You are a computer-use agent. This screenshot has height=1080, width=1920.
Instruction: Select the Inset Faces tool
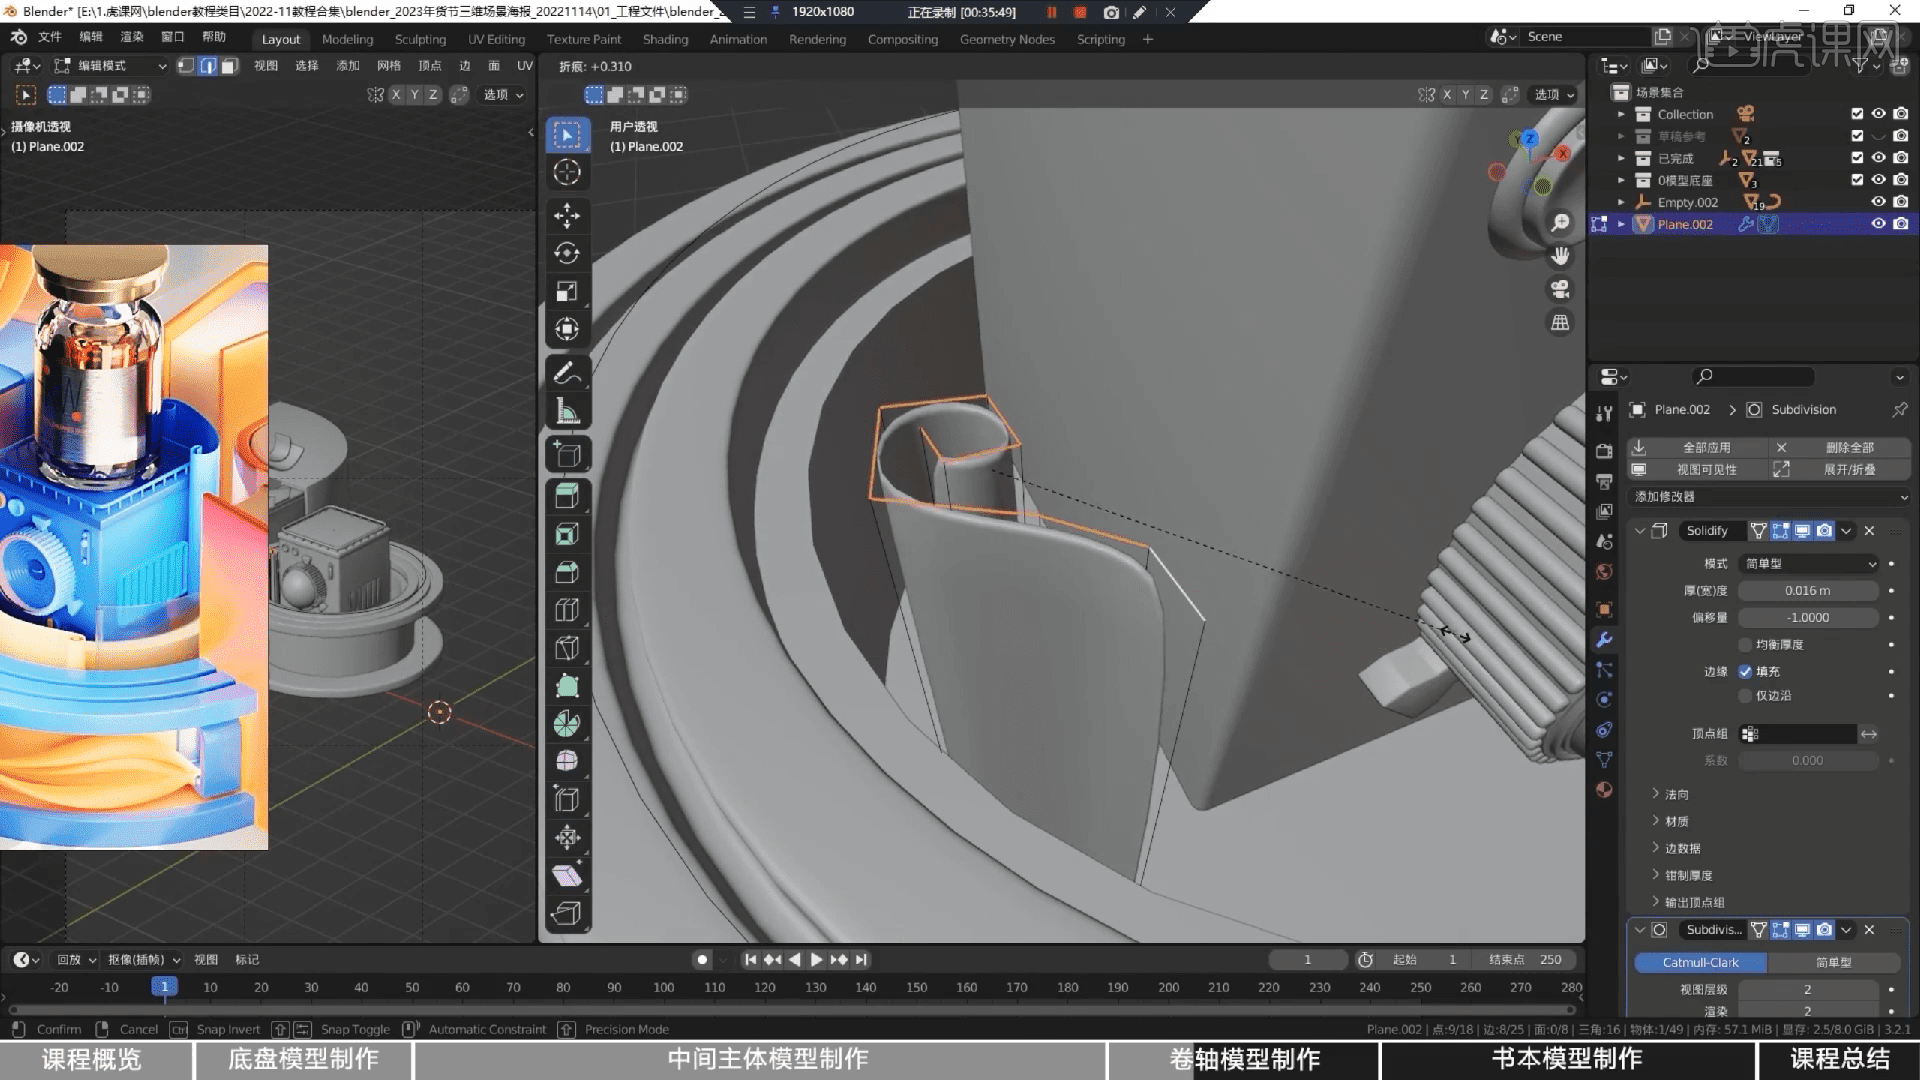pos(567,534)
